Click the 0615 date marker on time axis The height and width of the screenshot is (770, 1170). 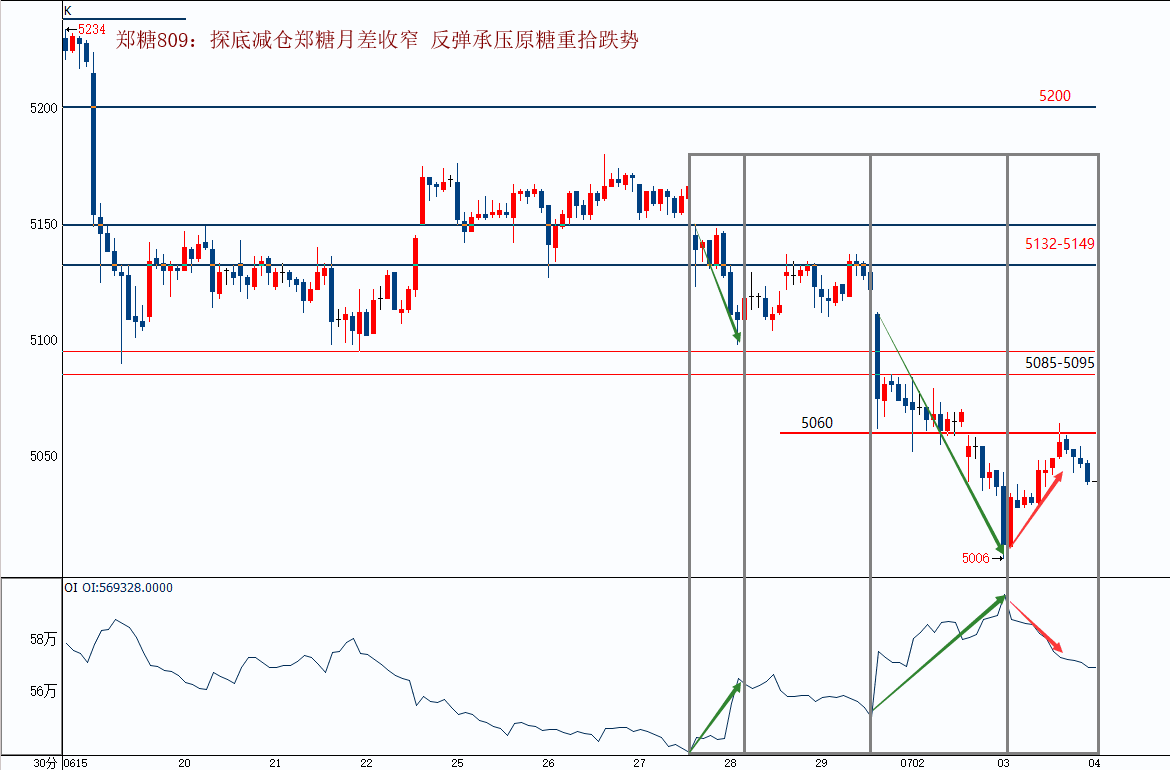(75, 763)
